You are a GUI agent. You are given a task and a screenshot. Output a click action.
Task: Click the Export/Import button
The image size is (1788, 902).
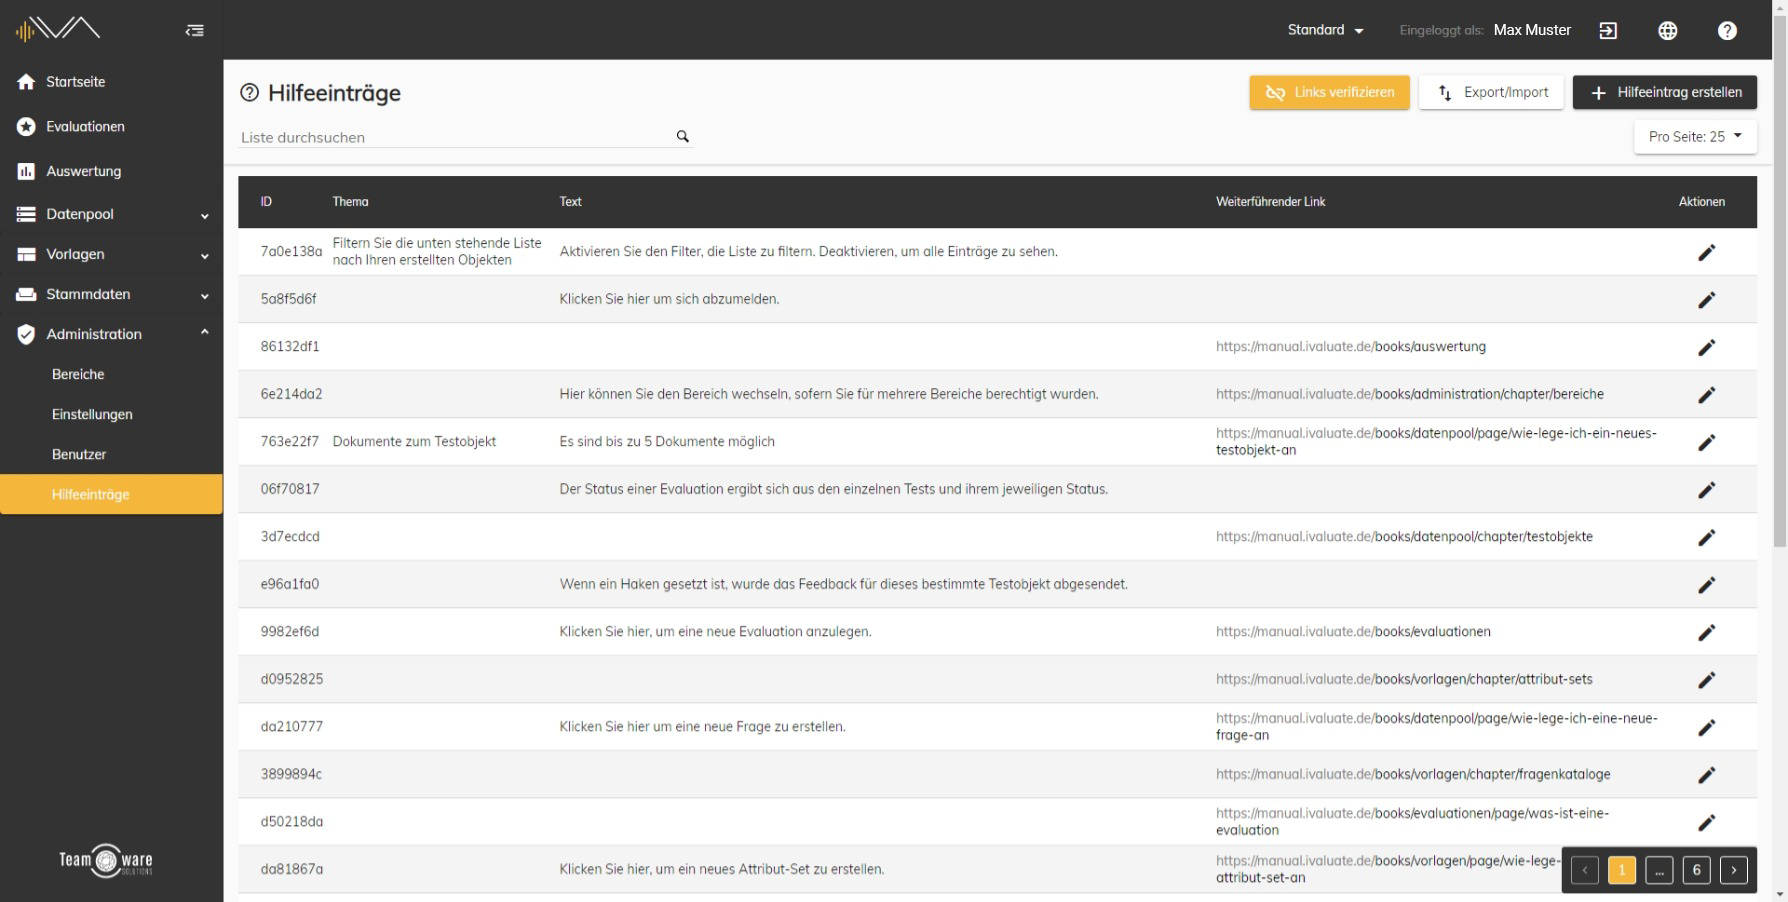(1491, 92)
